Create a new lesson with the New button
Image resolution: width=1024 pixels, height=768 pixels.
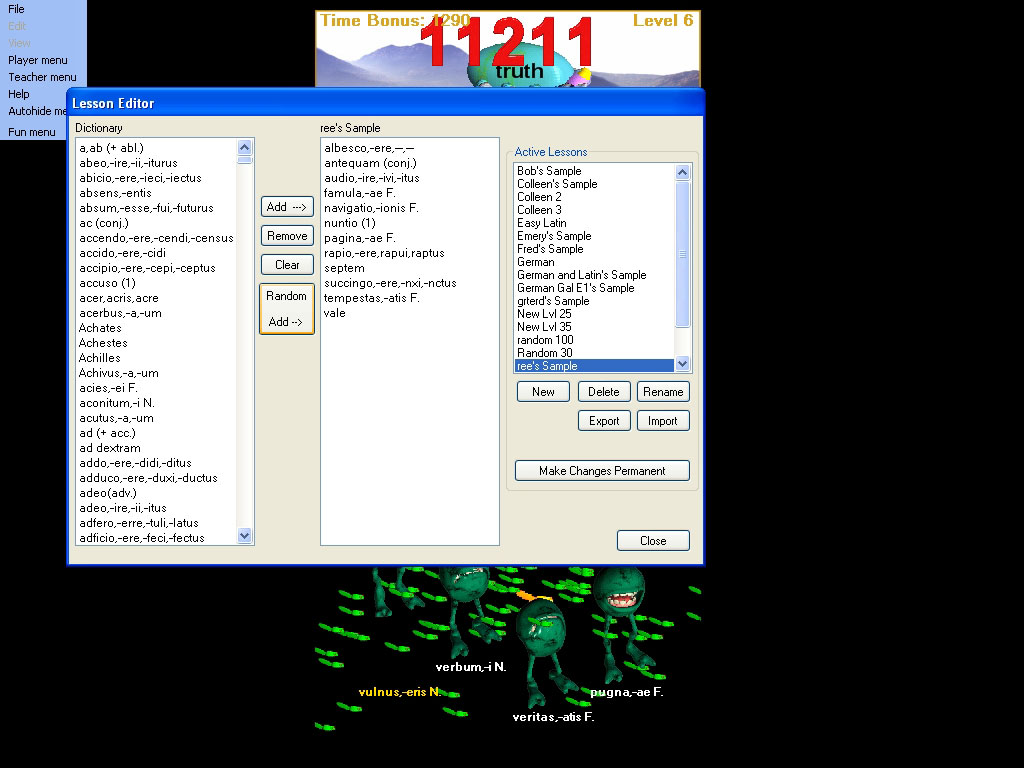pyautogui.click(x=542, y=391)
